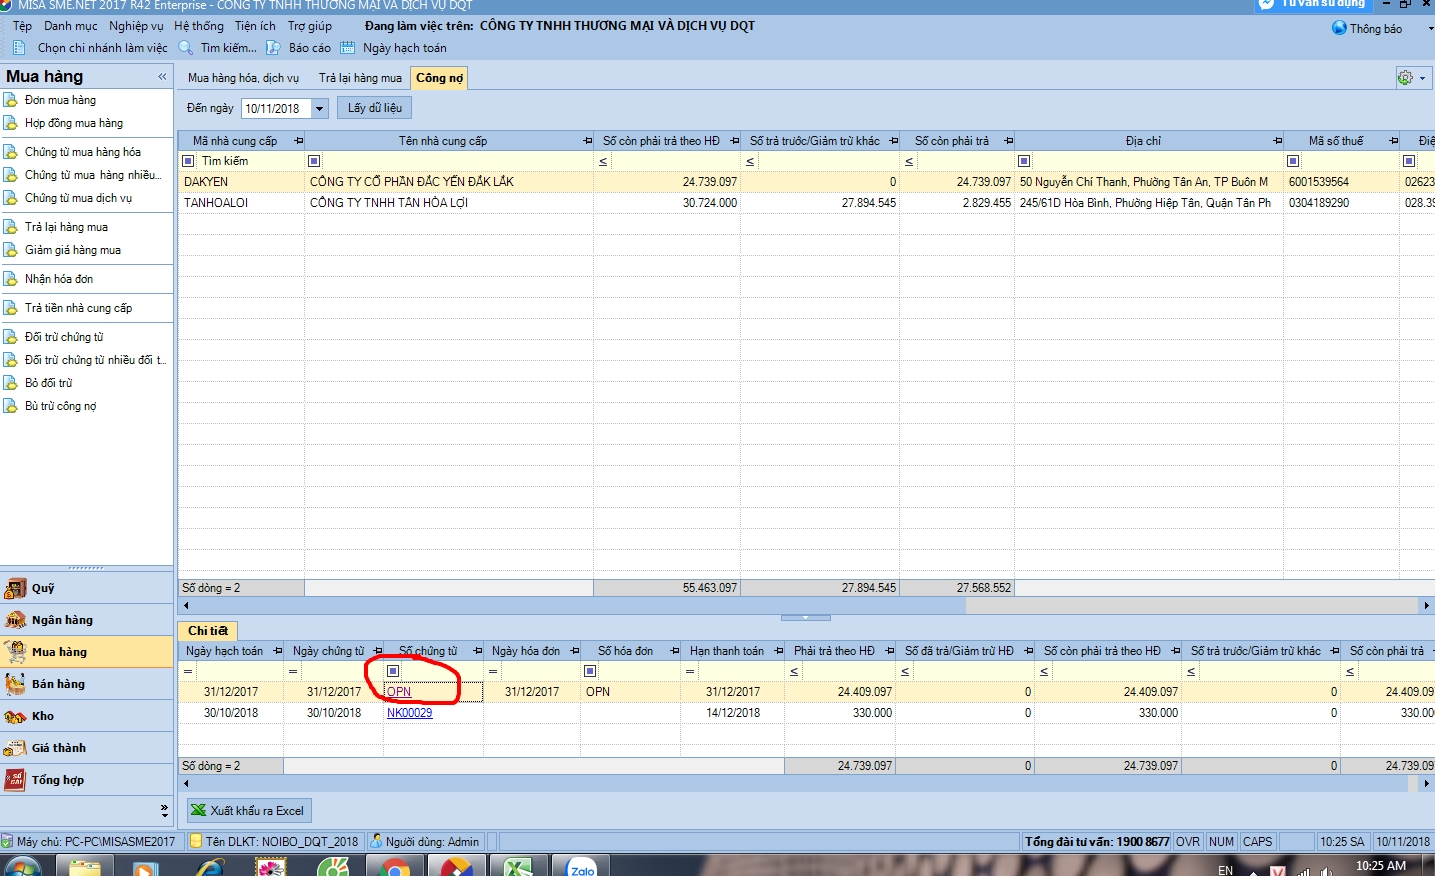1435x876 pixels.
Task: Click the Đến ngày date field
Action: tap(276, 108)
